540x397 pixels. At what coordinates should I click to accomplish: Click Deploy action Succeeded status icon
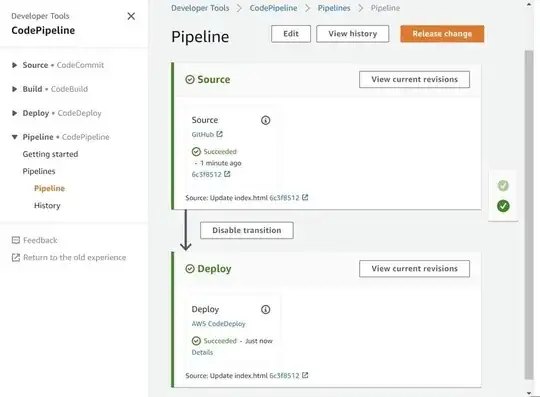coord(196,341)
